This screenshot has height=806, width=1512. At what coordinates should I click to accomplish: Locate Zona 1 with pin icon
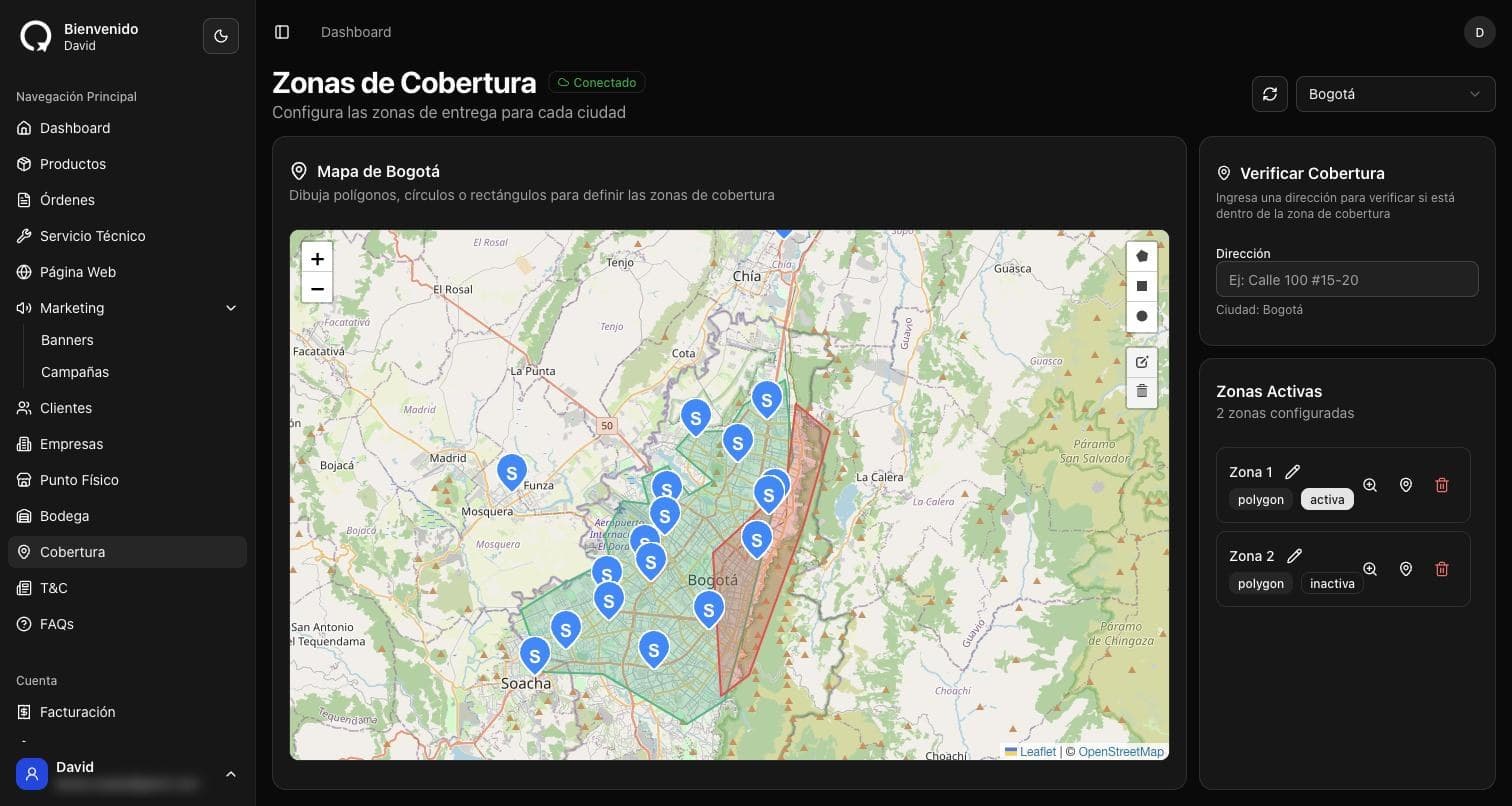coord(1406,485)
